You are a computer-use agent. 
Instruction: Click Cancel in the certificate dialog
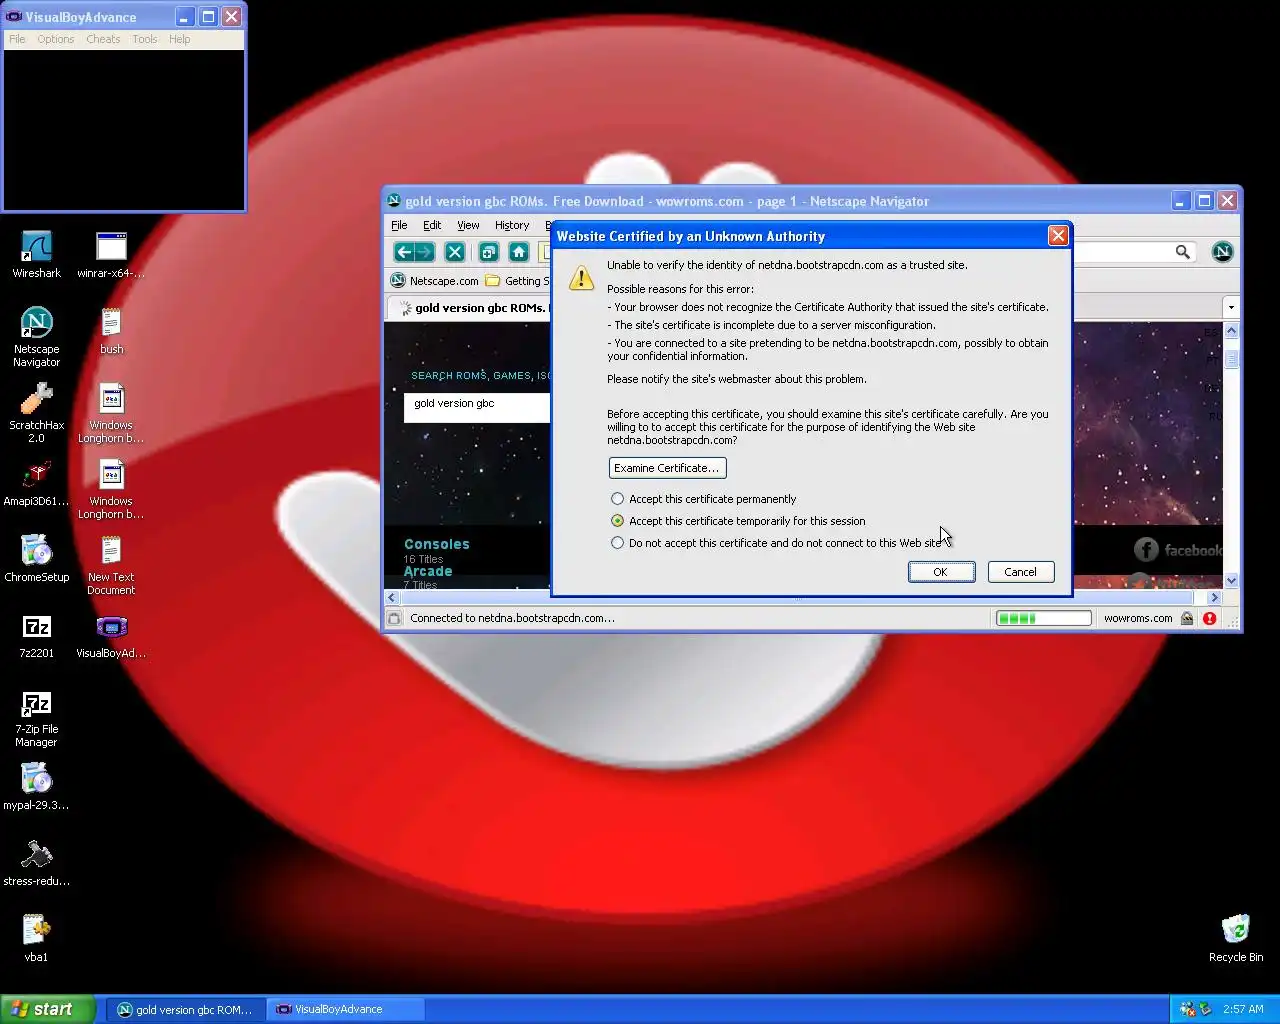coord(1021,572)
